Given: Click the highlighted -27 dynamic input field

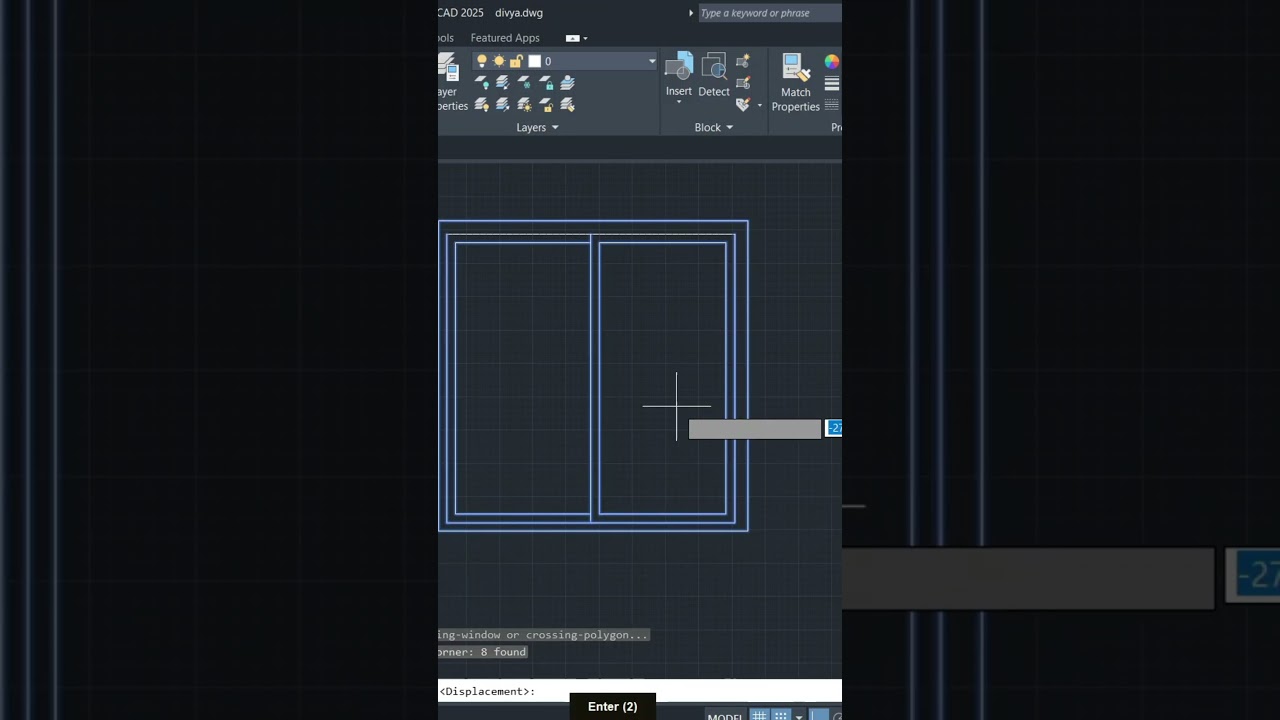Looking at the screenshot, I should (x=834, y=428).
